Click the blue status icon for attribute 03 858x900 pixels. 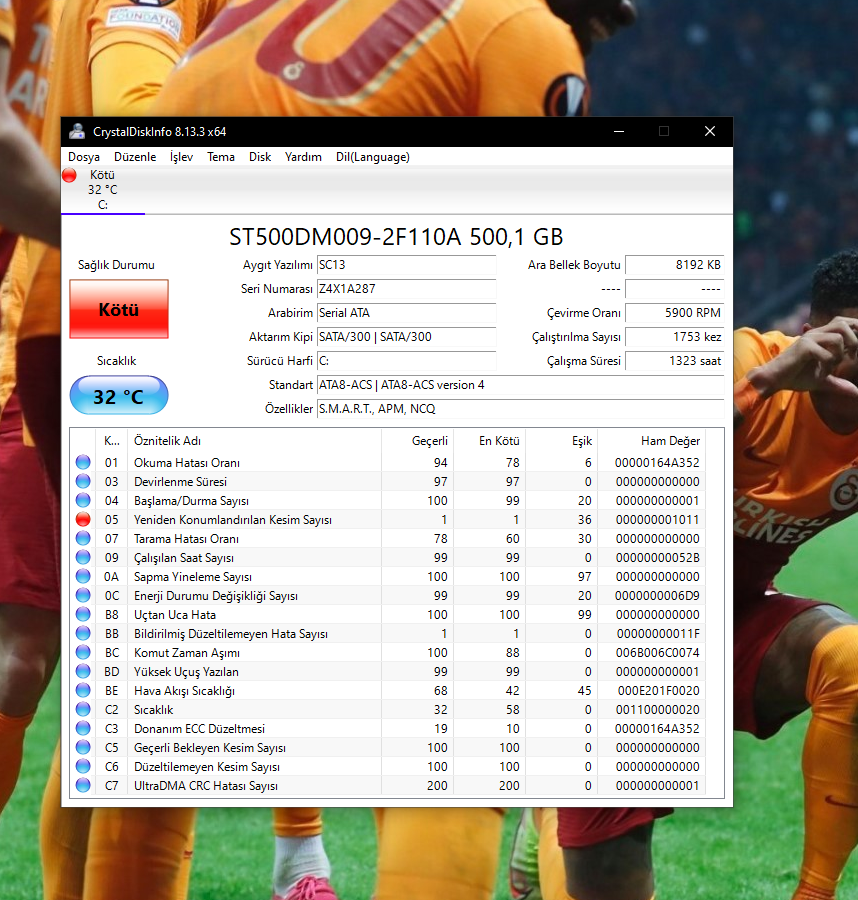(x=83, y=481)
